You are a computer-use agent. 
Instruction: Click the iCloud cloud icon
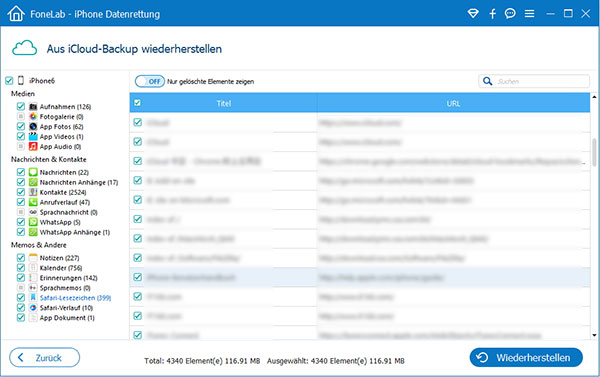pyautogui.click(x=24, y=48)
